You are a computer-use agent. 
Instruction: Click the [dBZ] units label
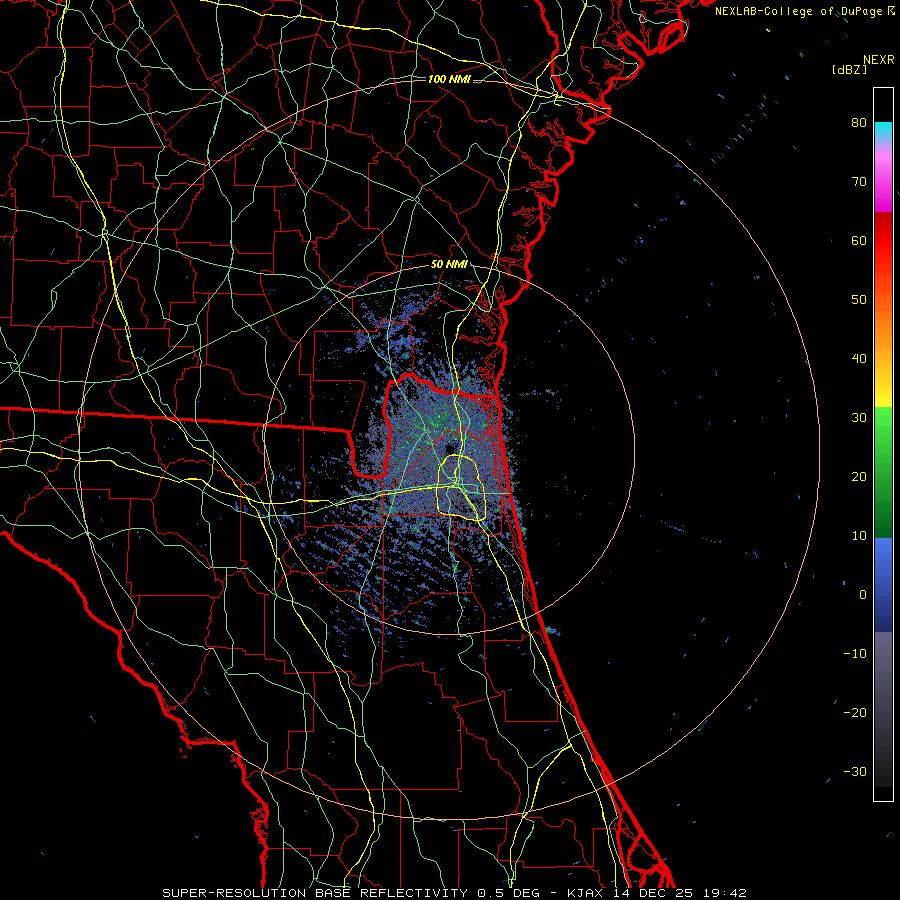pos(849,70)
